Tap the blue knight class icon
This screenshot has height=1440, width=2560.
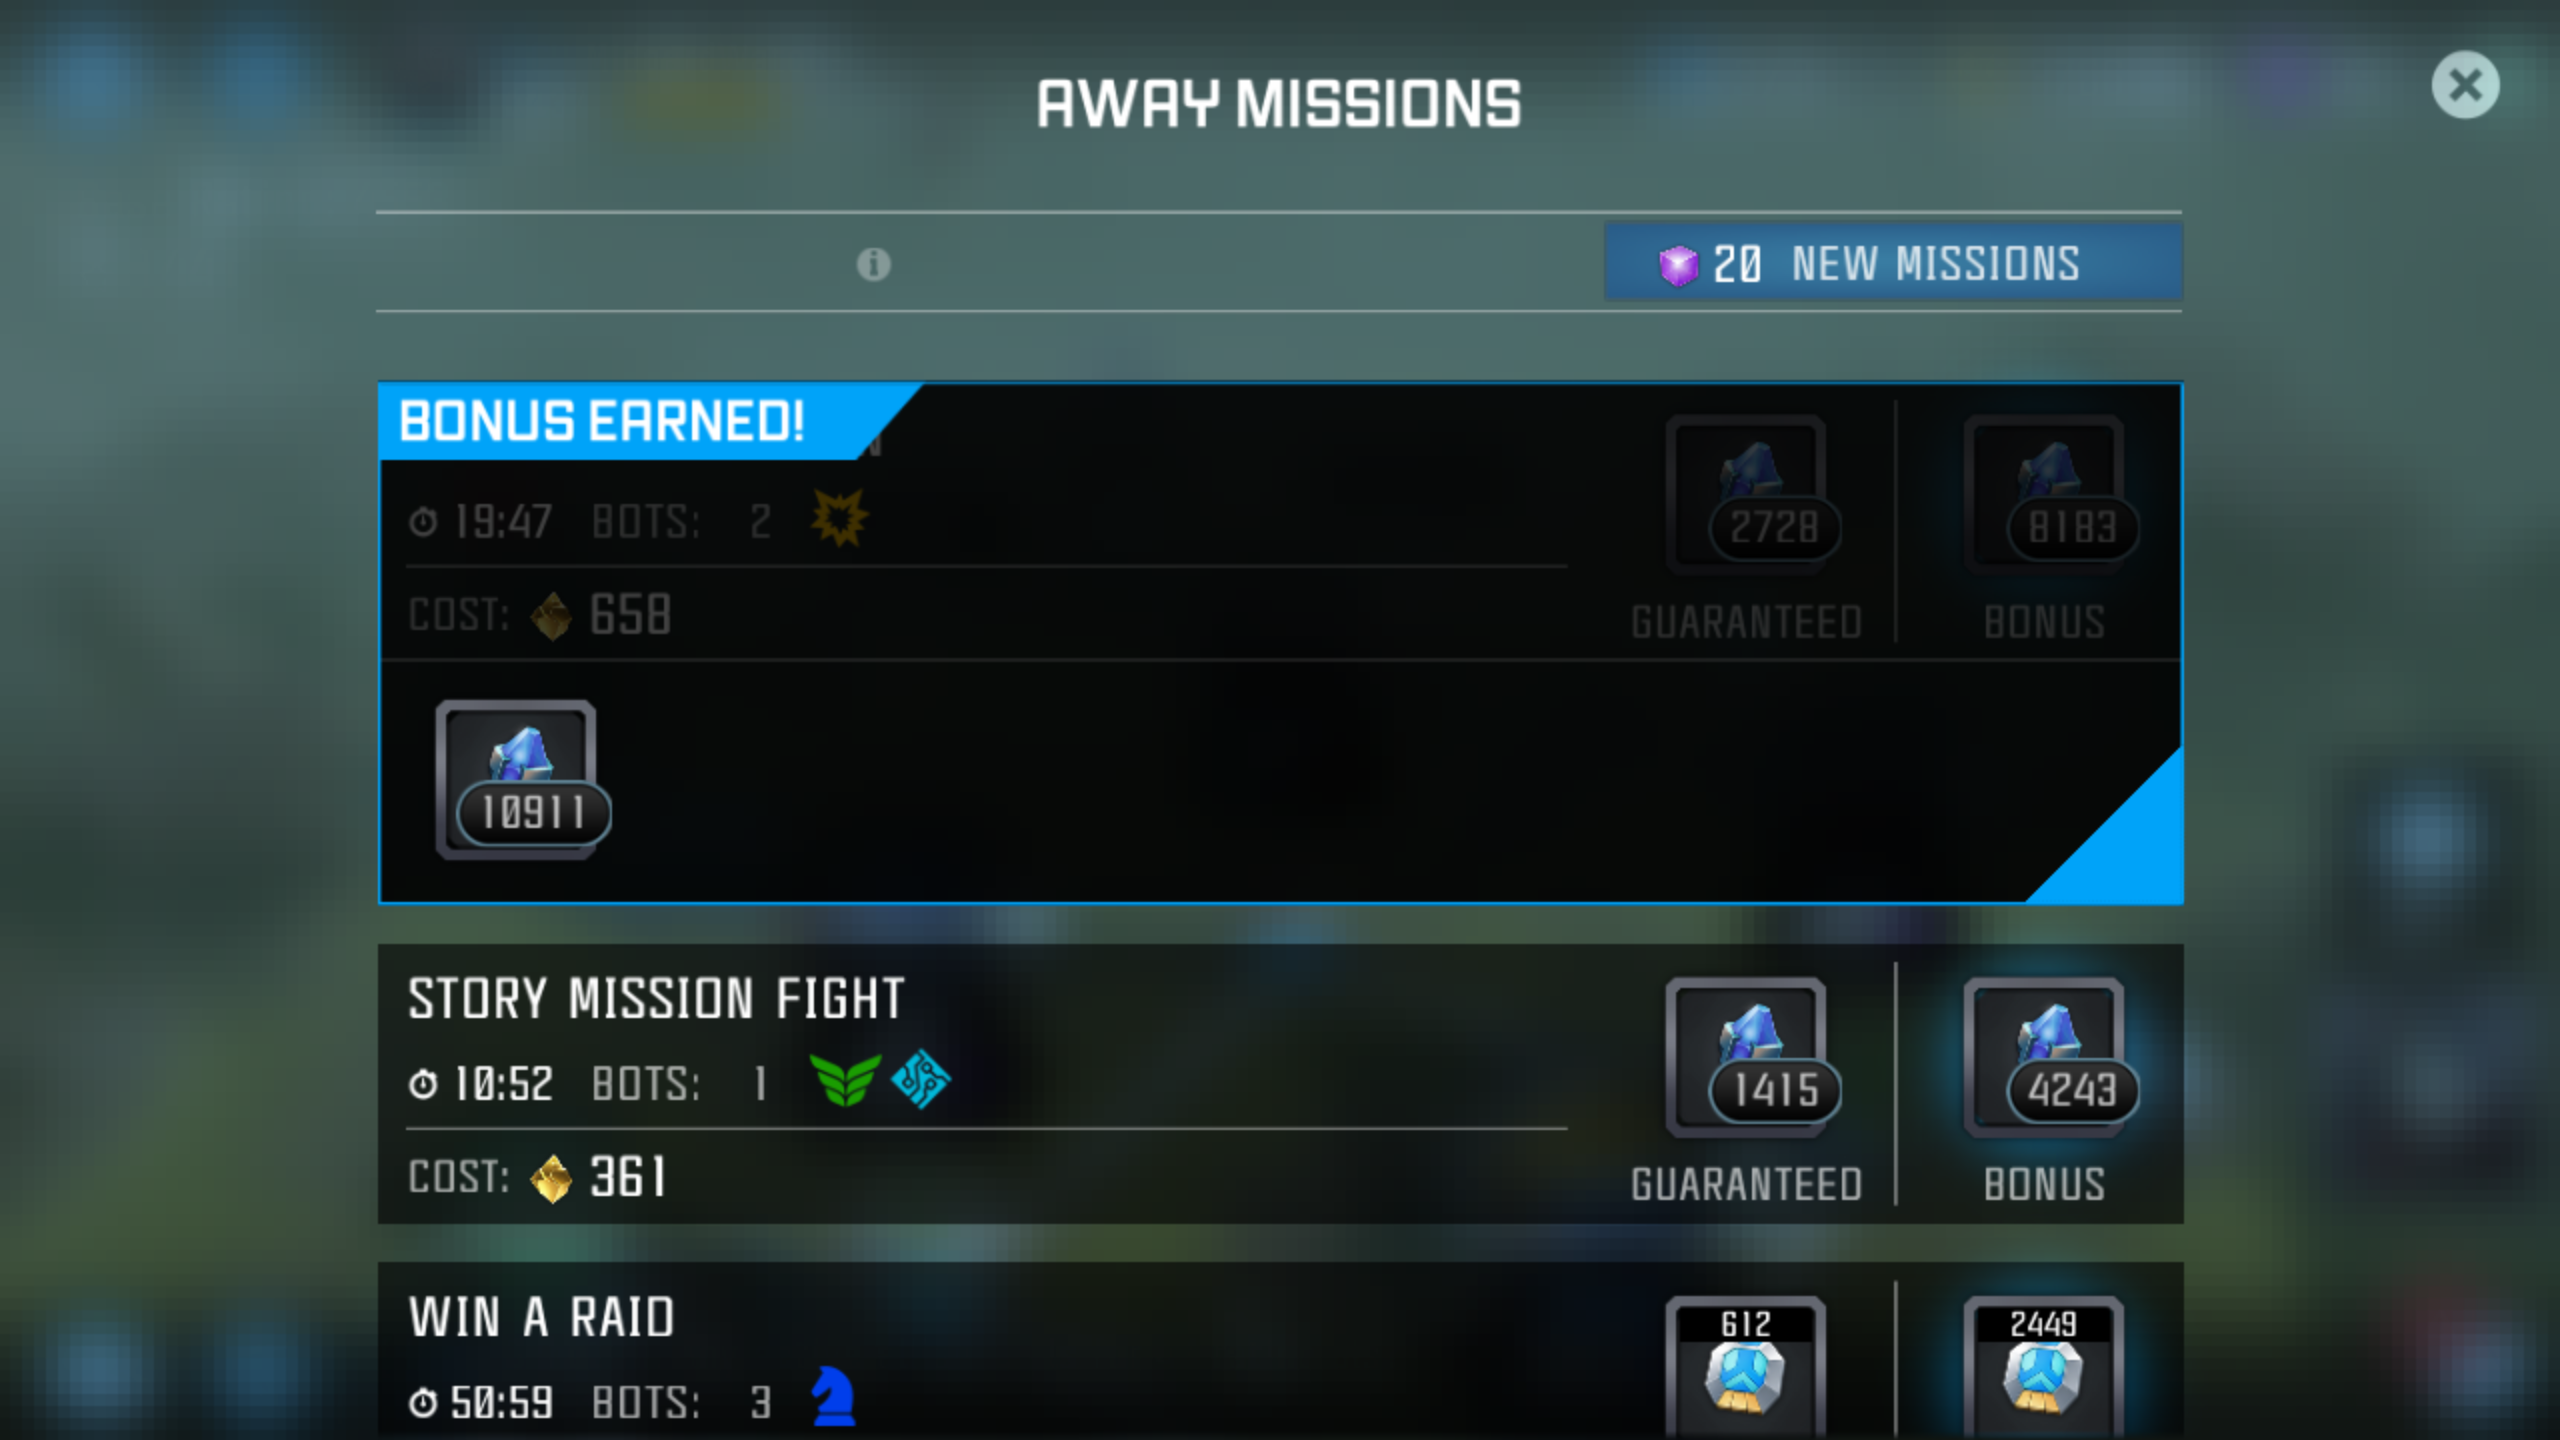[833, 1396]
